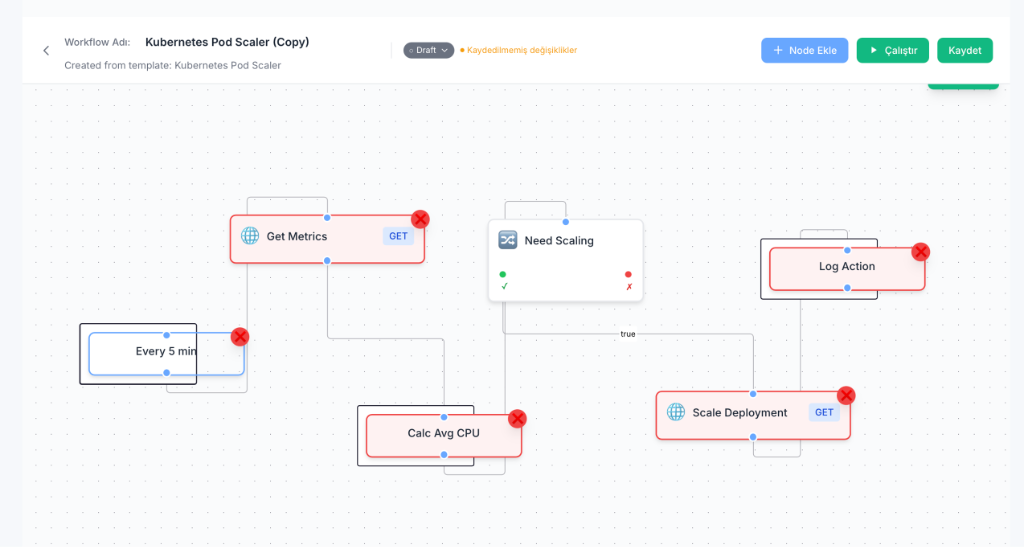Select the Calc Avg CPU node
Viewport: 1024px width, 547px height.
pos(443,434)
